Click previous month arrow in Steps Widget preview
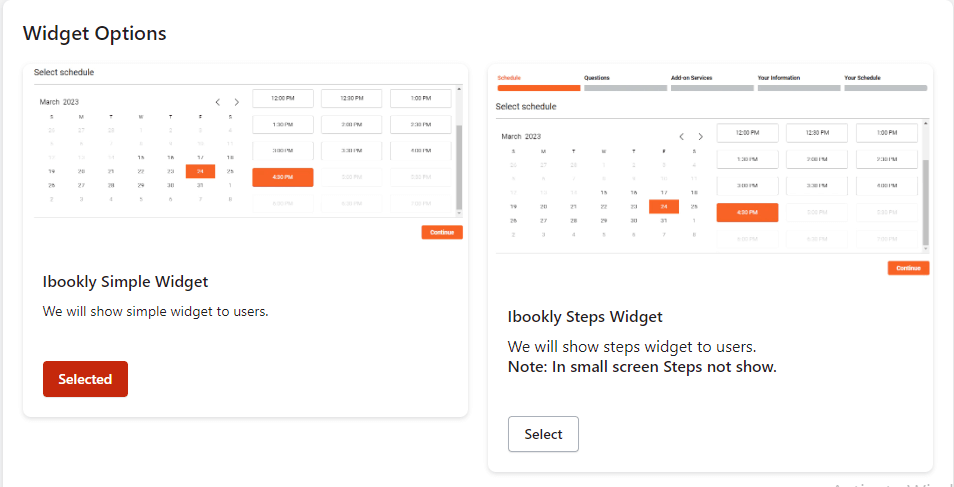 (x=682, y=136)
